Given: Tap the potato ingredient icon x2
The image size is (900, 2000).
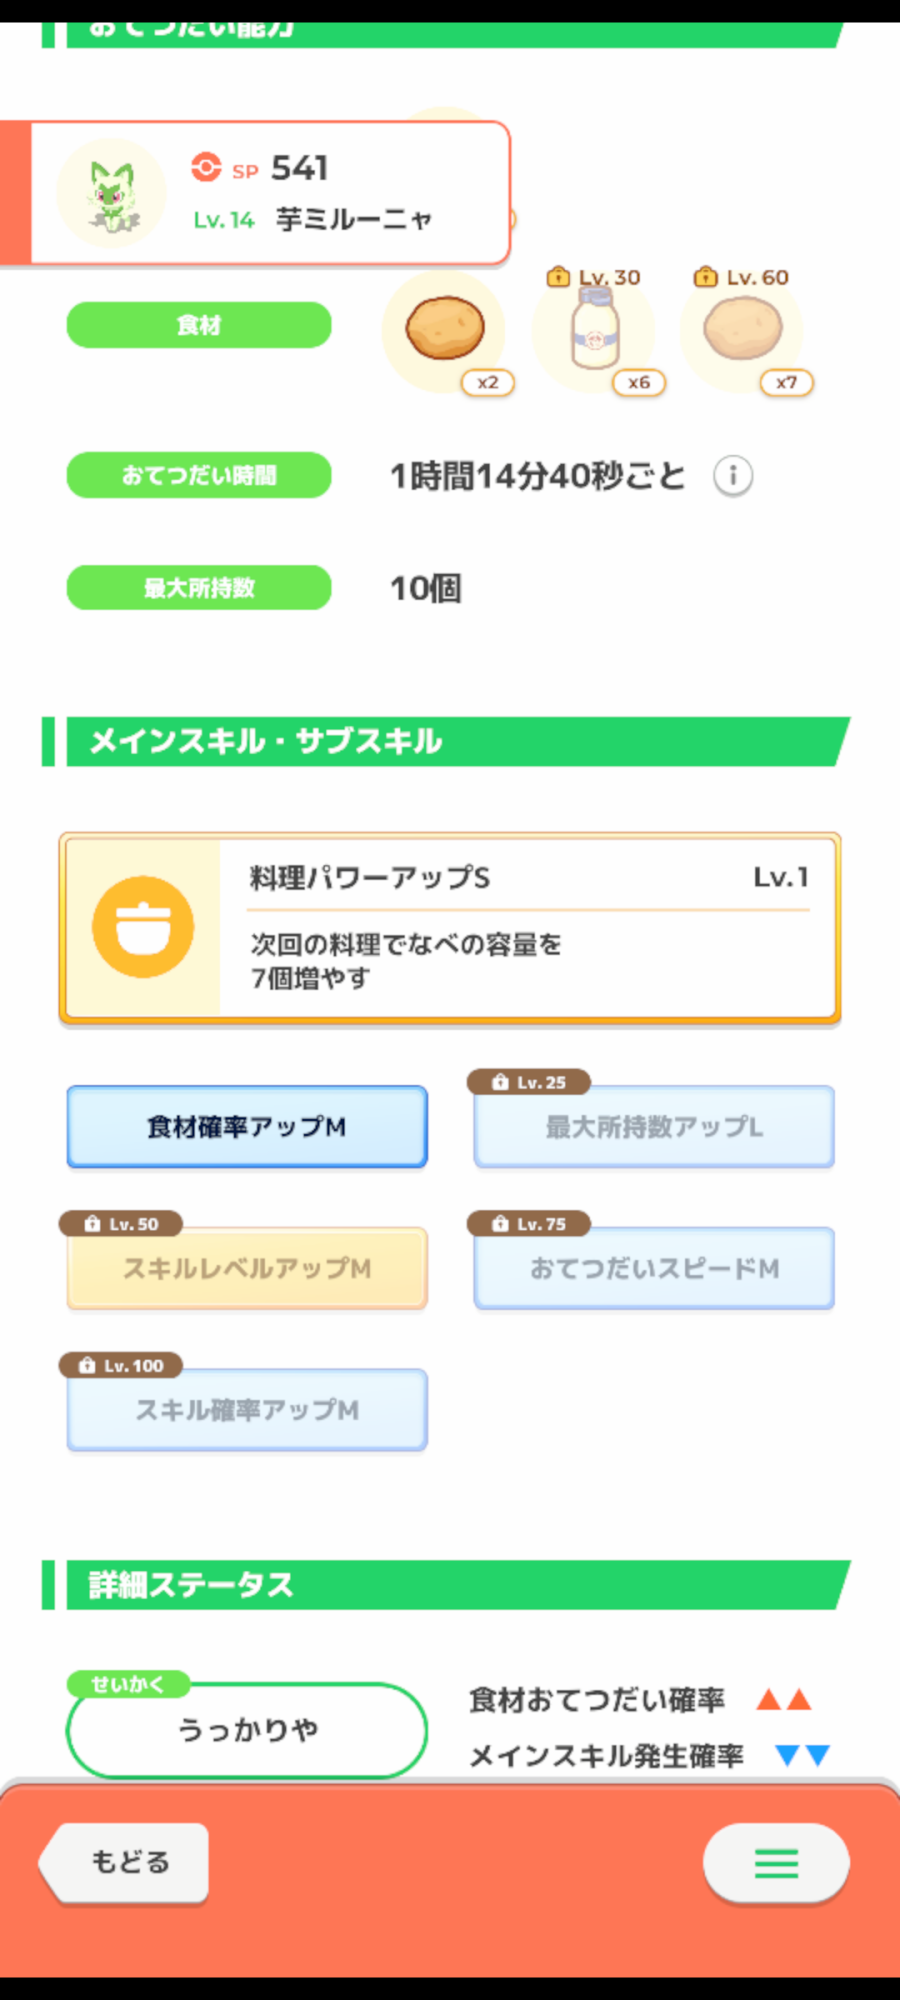Looking at the screenshot, I should 445,330.
